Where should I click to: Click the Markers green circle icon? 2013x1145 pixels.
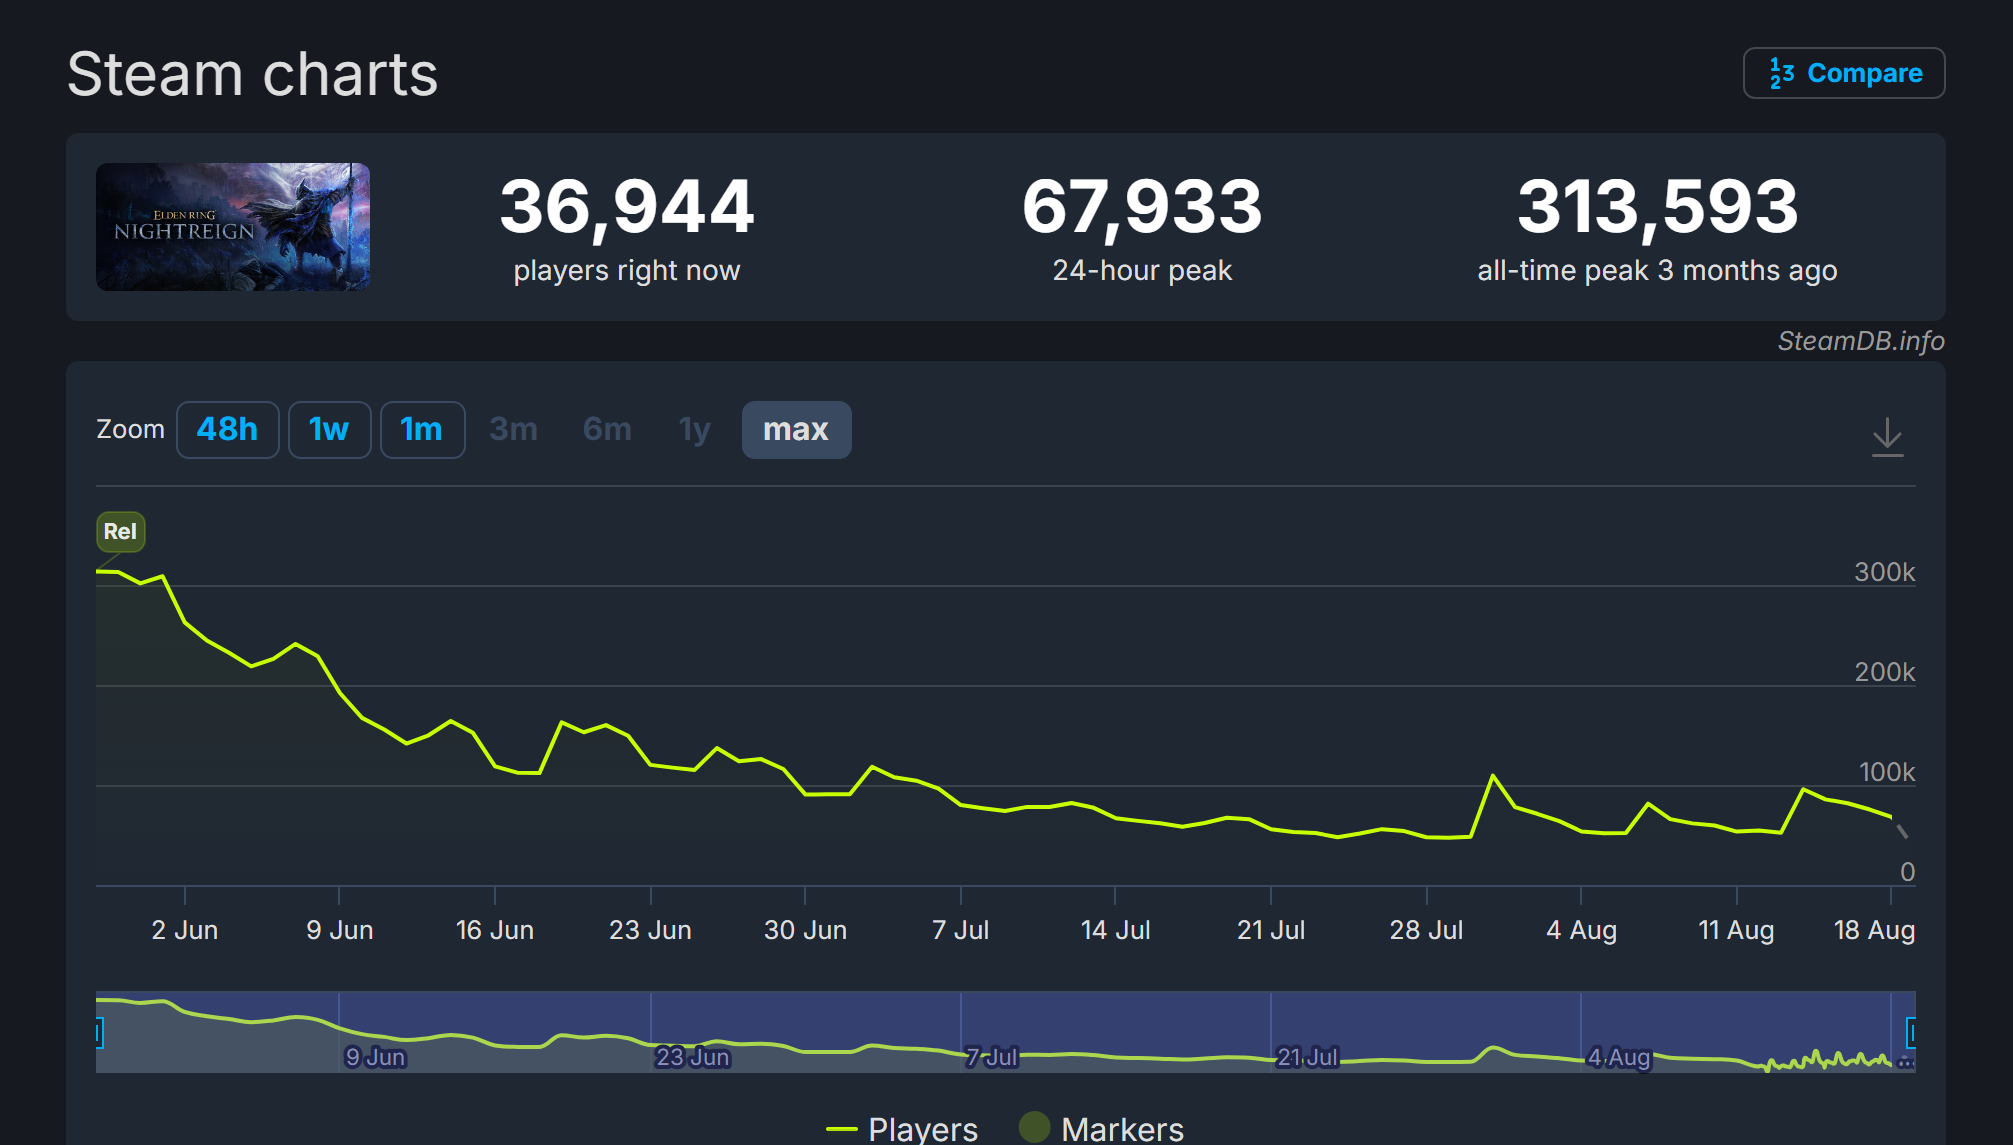1034,1127
